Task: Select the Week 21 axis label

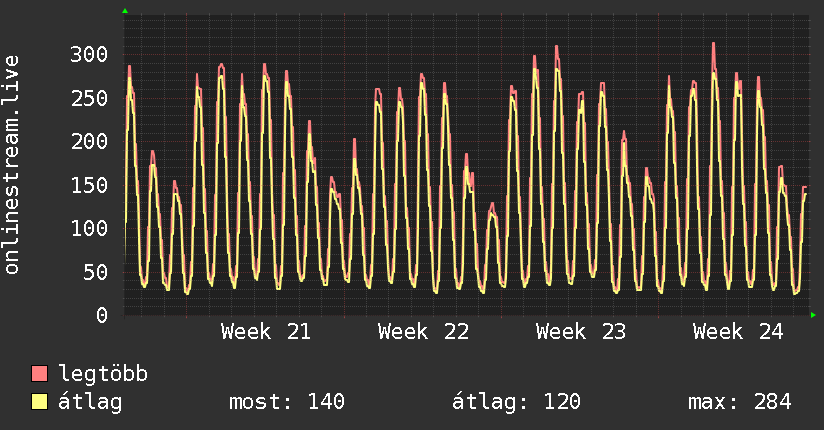Action: (266, 332)
